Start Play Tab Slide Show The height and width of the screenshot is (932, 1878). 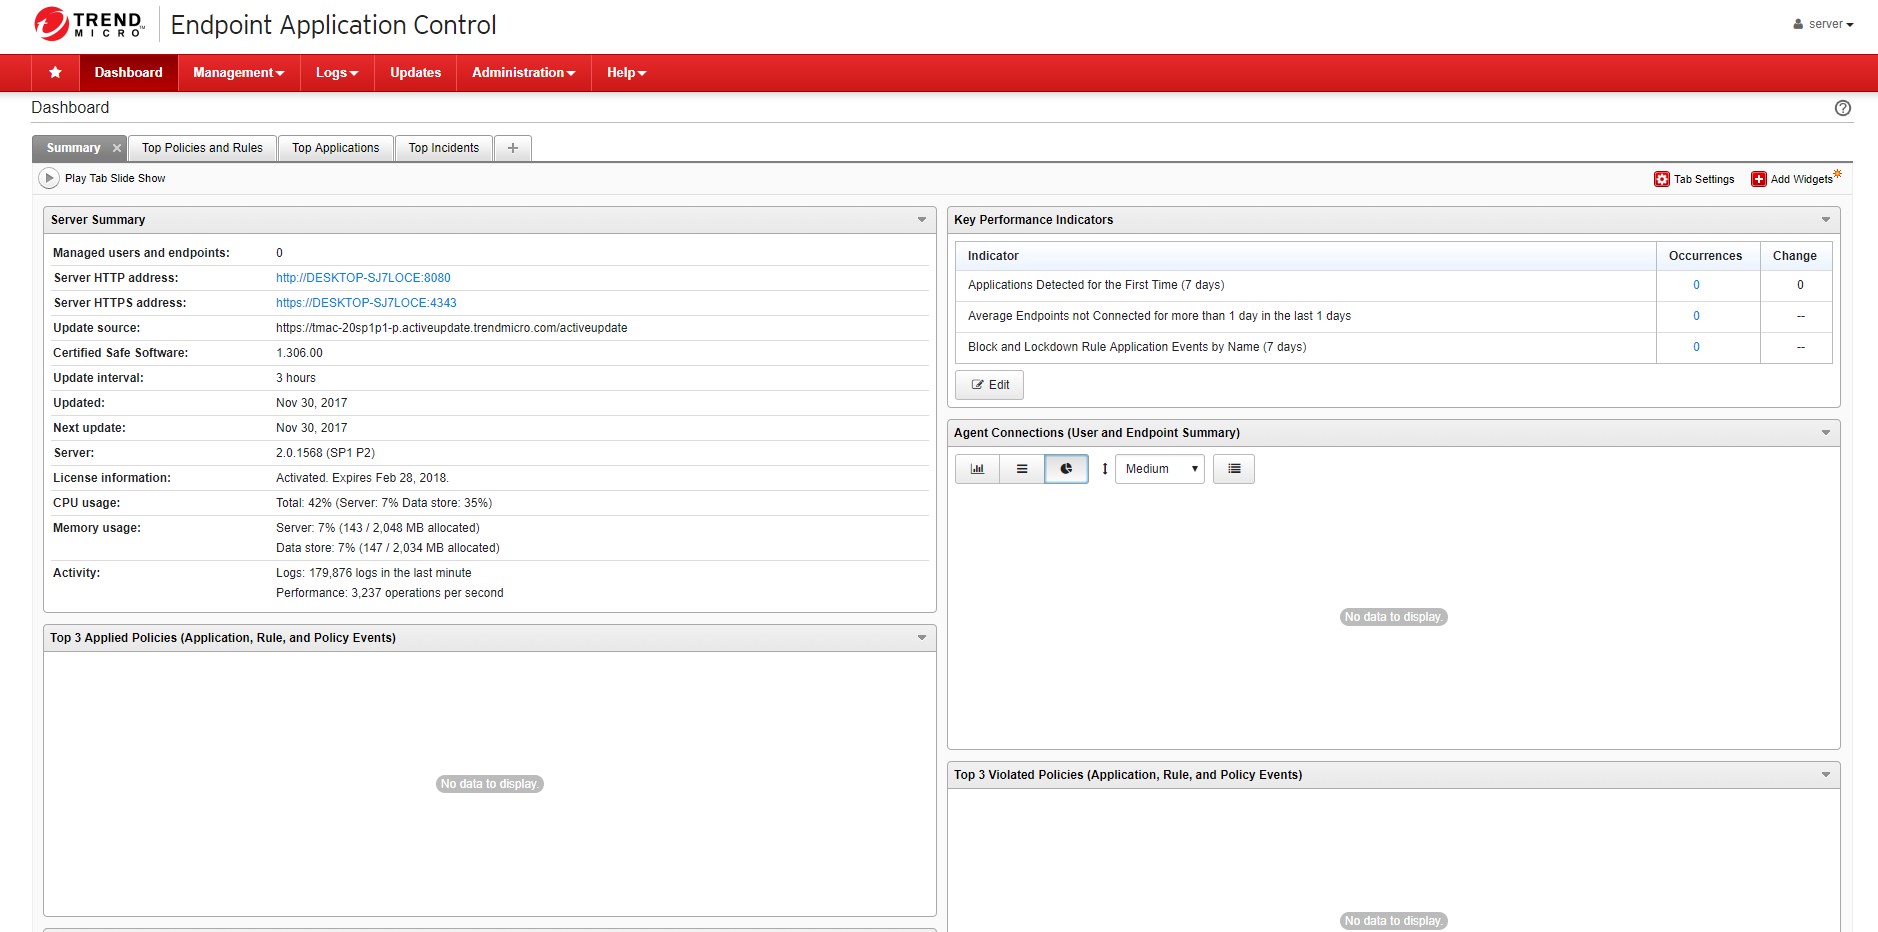[x=48, y=177]
